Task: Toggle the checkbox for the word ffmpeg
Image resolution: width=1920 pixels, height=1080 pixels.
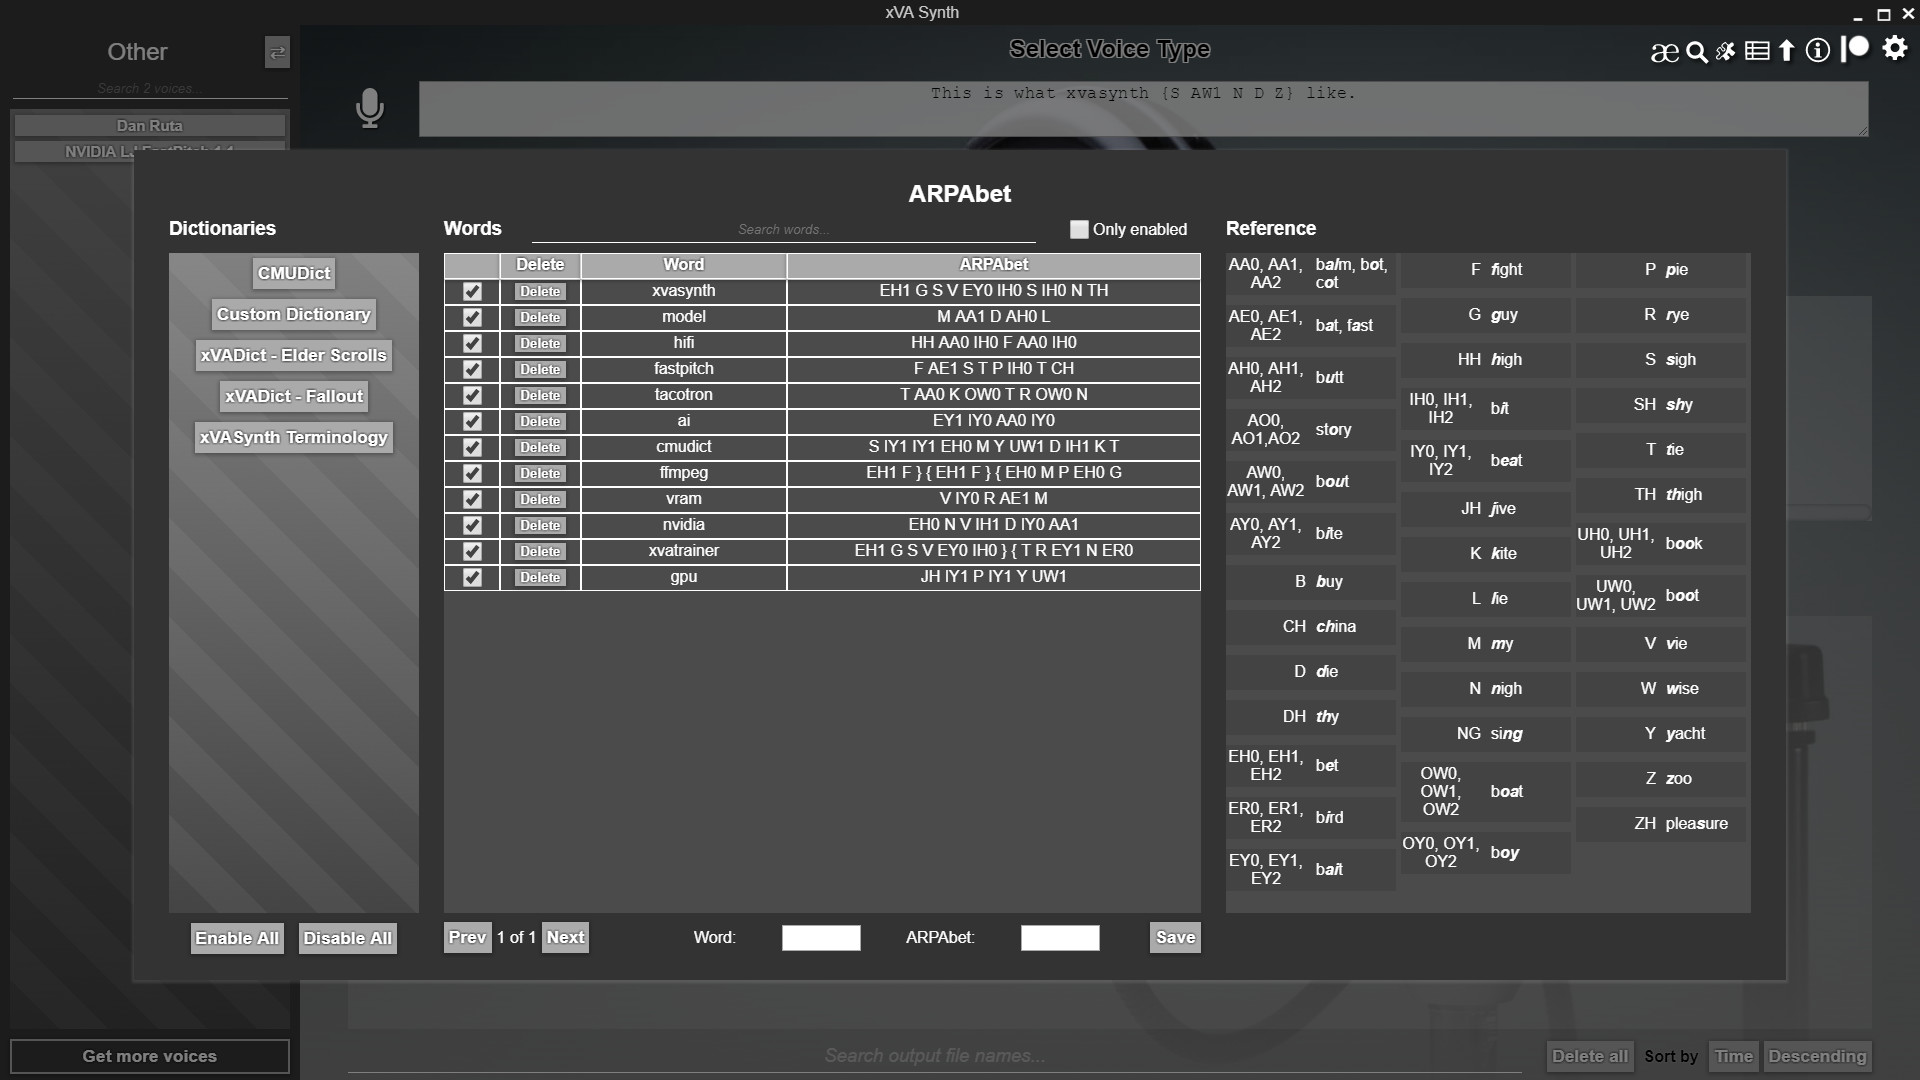Action: [471, 473]
